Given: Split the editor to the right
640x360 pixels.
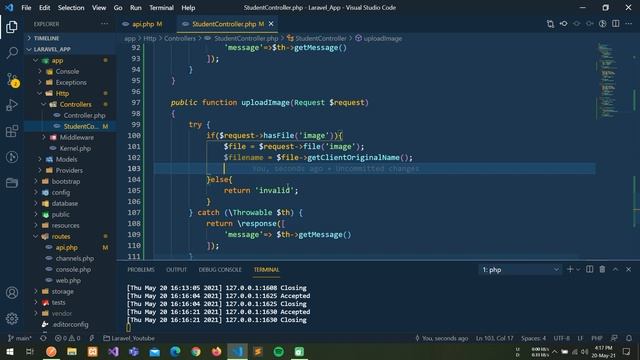Looking at the screenshot, I should point(616,24).
